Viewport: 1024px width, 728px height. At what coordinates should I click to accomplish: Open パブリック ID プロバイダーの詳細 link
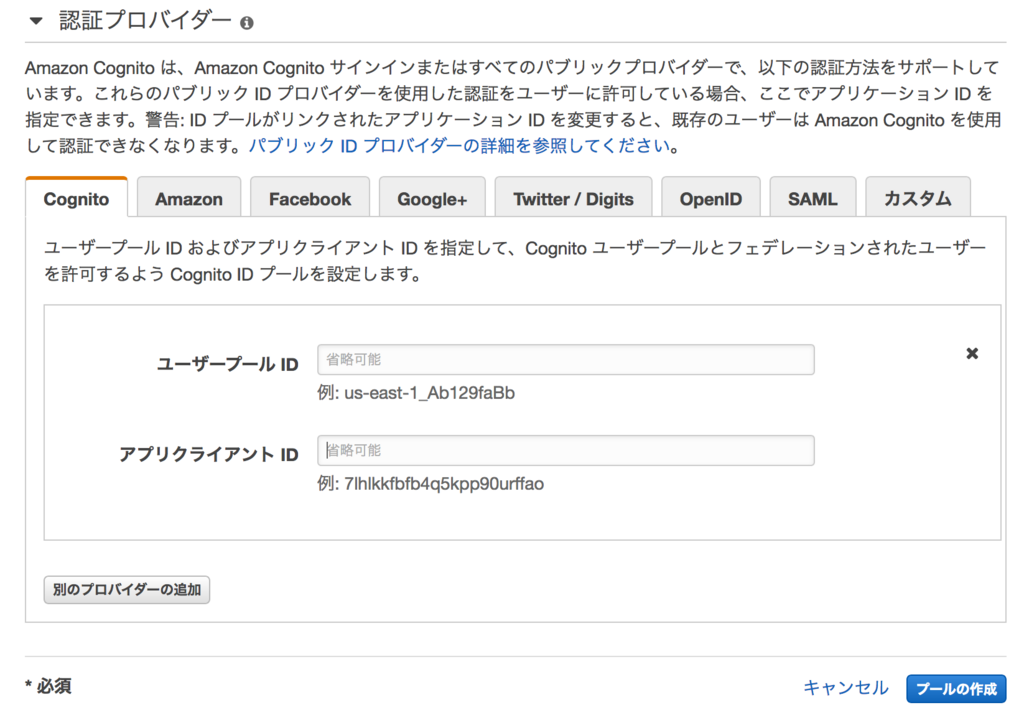click(x=459, y=146)
